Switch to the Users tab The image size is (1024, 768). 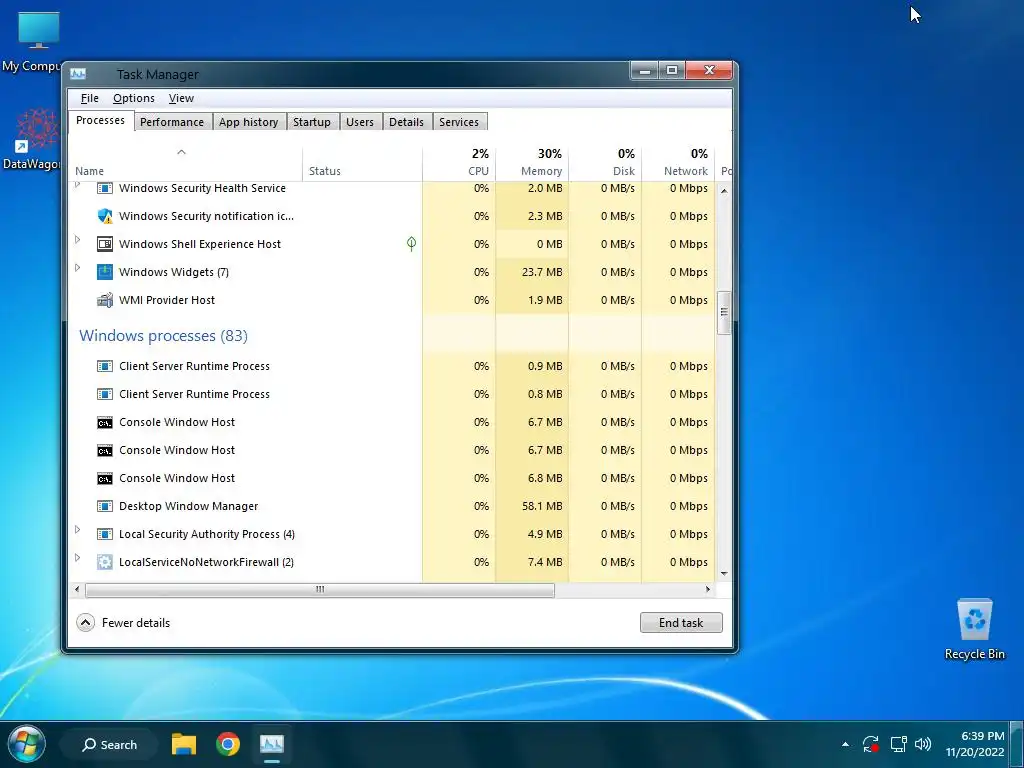360,122
